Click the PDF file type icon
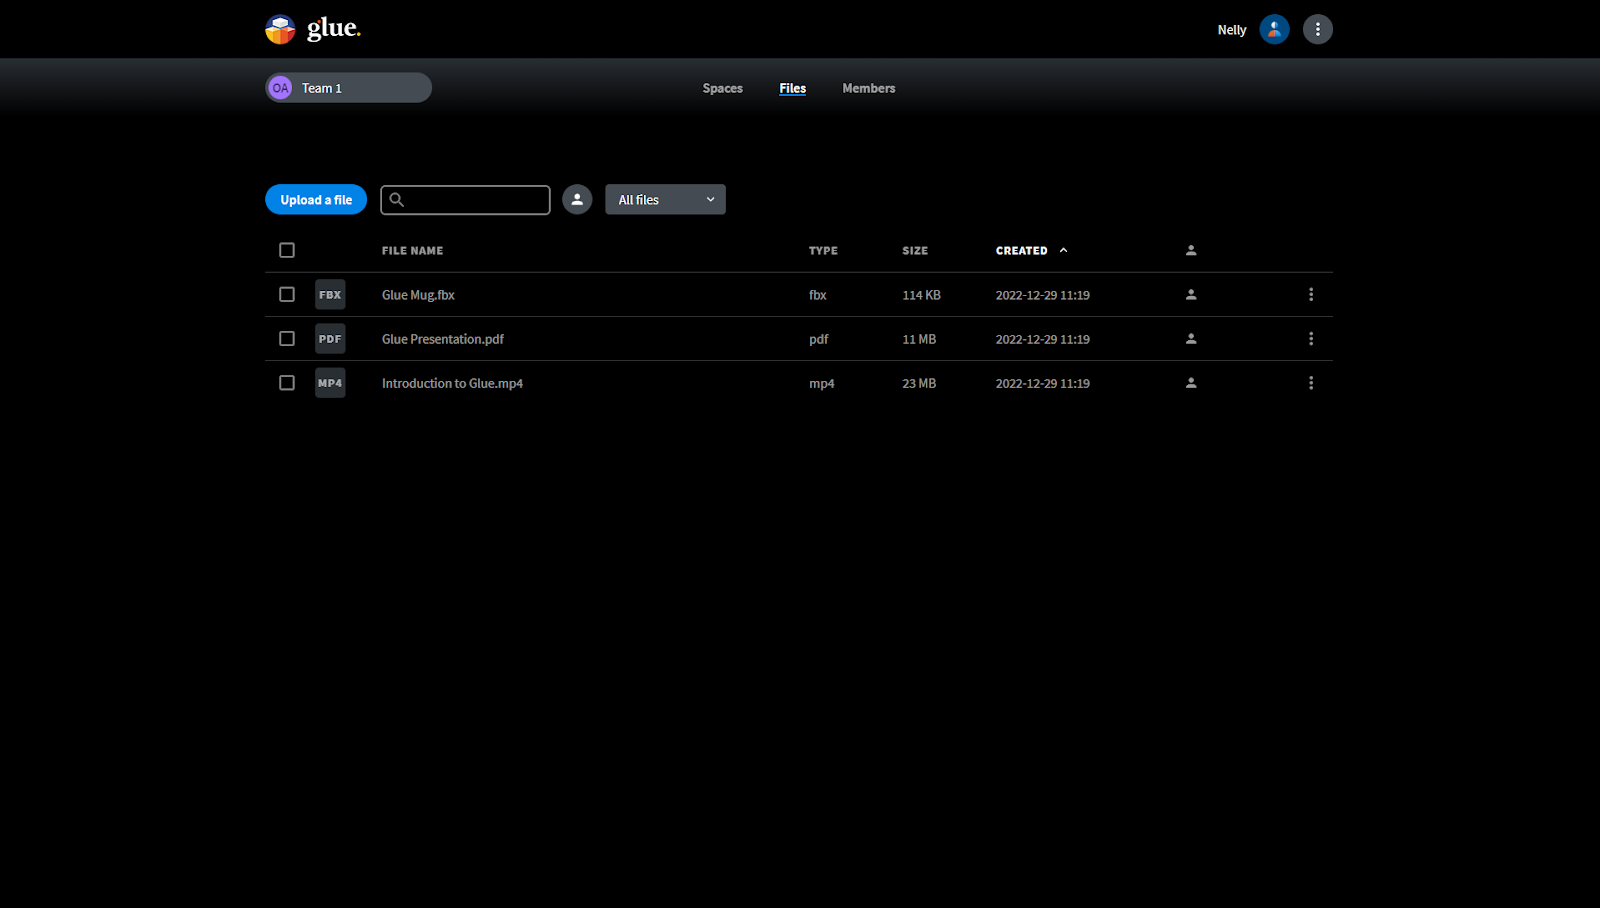The image size is (1600, 908). tap(330, 339)
